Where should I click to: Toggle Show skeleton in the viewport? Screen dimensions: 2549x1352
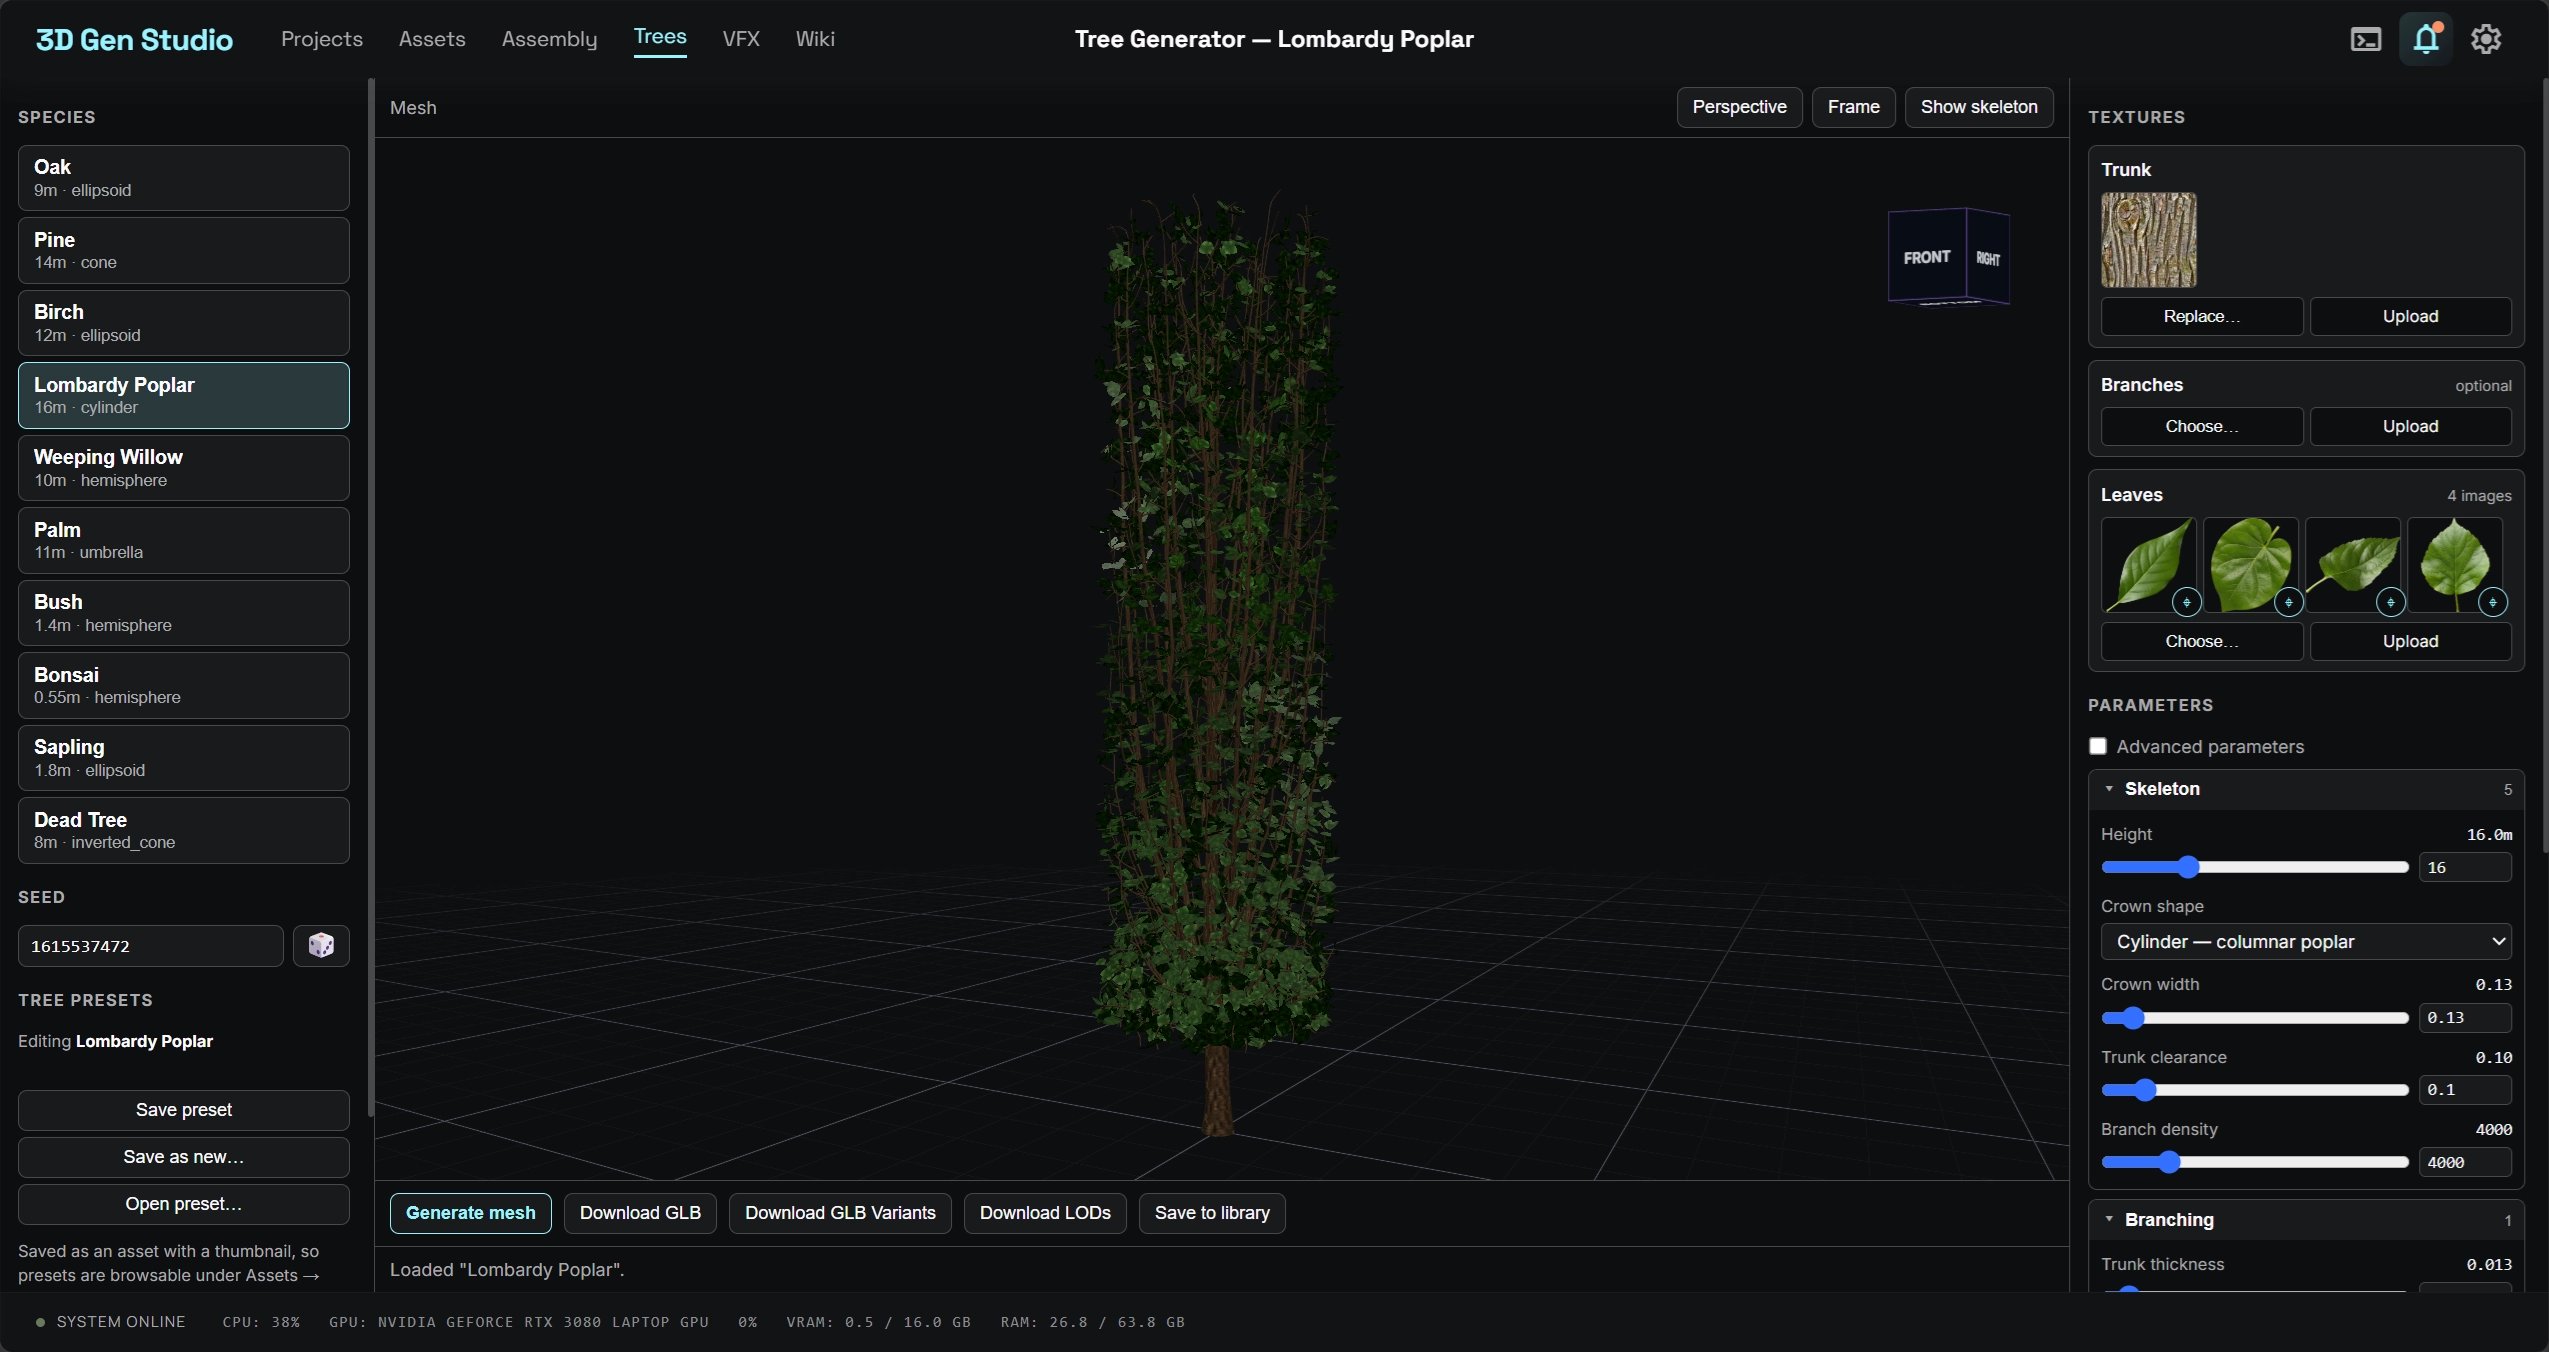(x=1979, y=107)
